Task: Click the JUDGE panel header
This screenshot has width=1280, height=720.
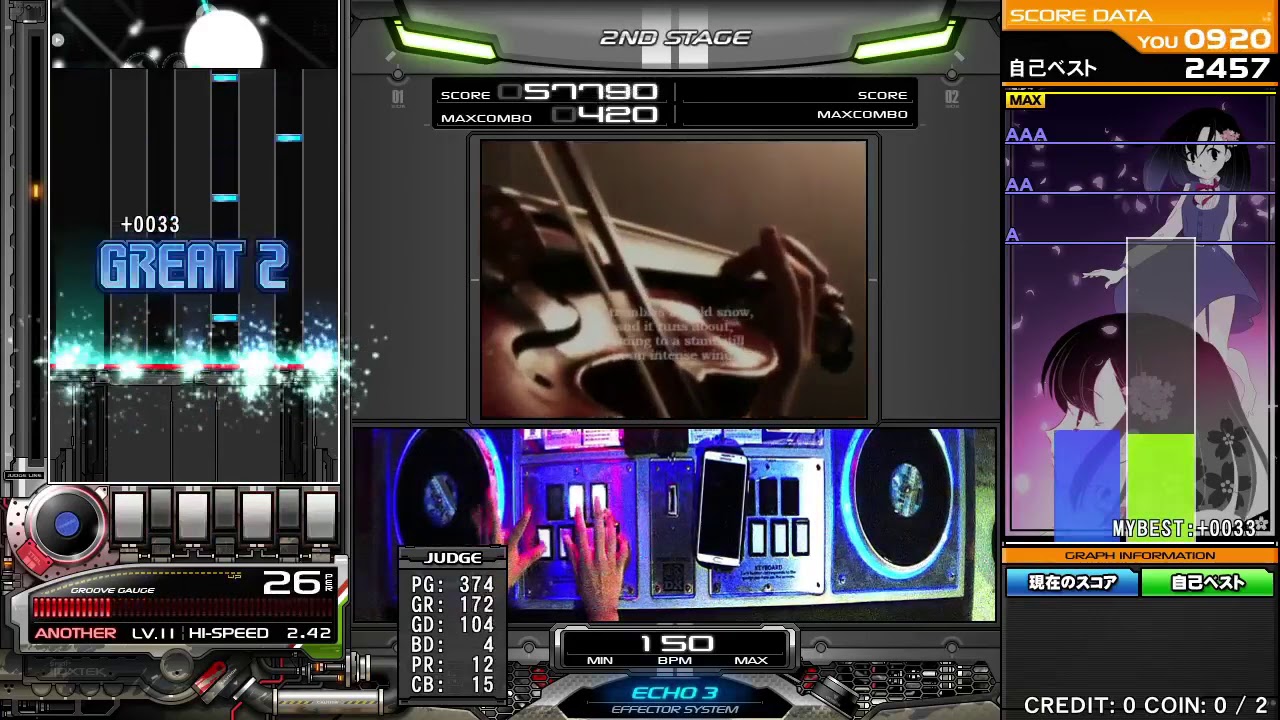Action: 453,558
